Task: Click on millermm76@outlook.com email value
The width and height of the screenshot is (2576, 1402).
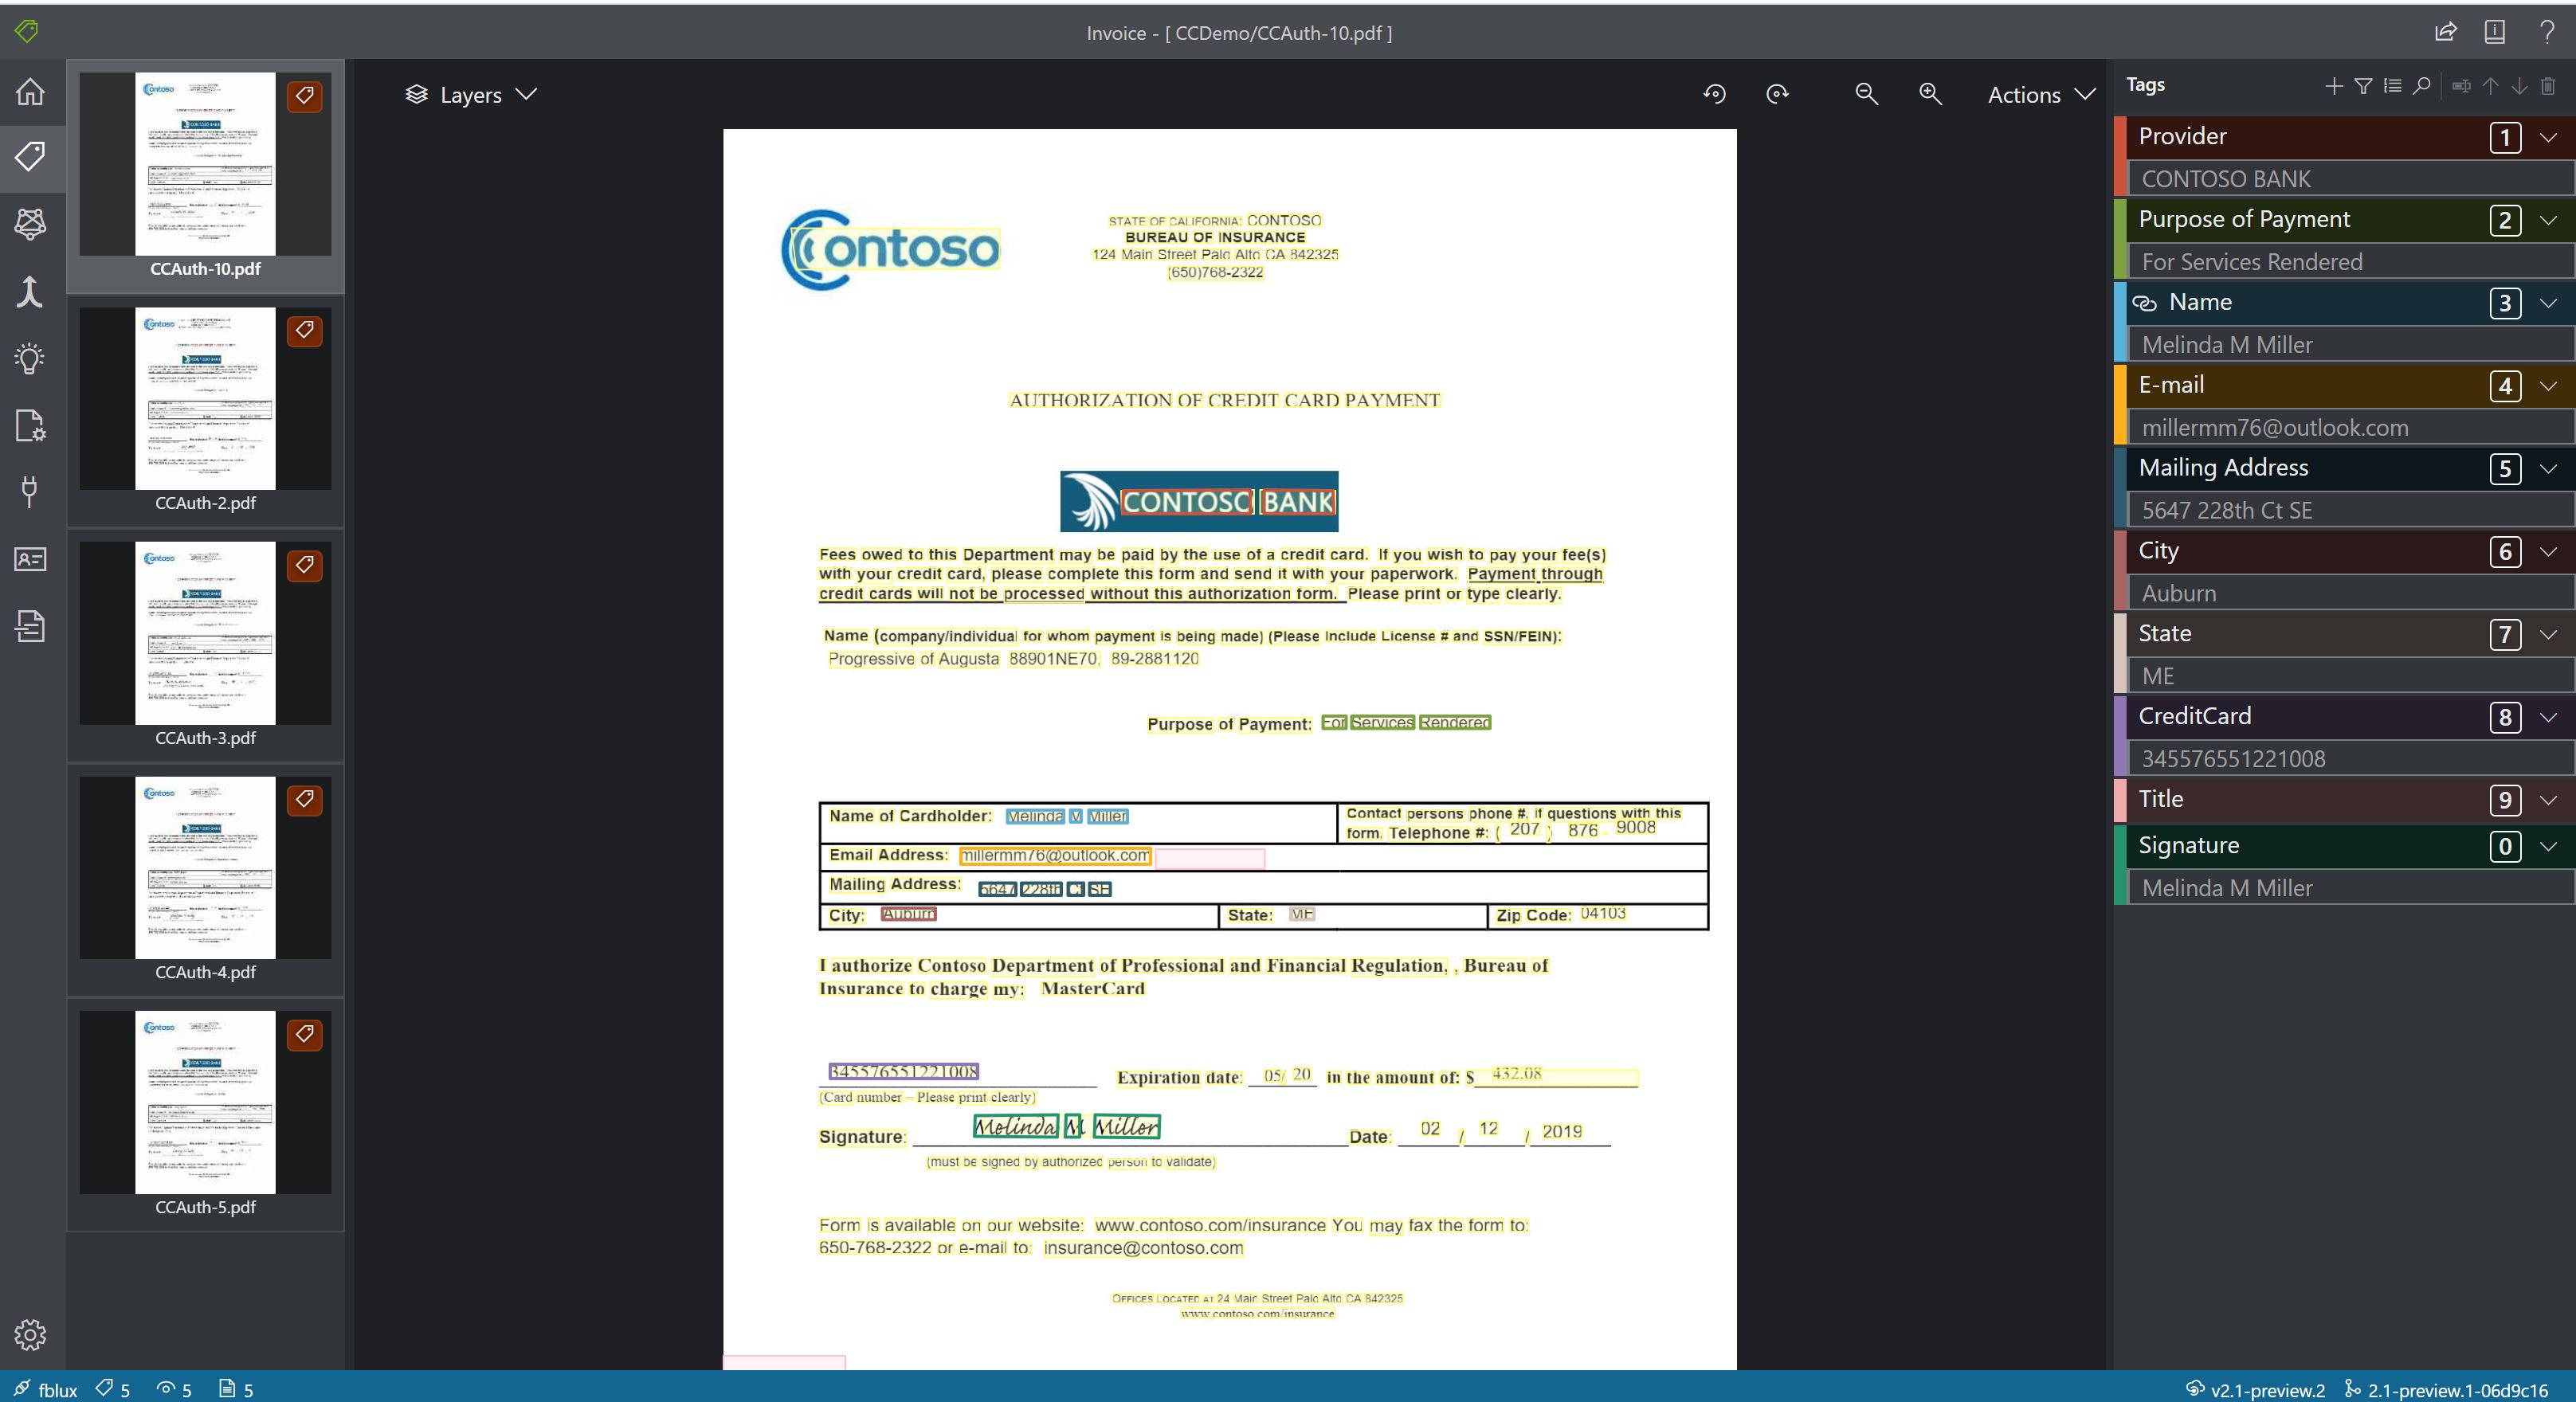Action: pos(2274,426)
